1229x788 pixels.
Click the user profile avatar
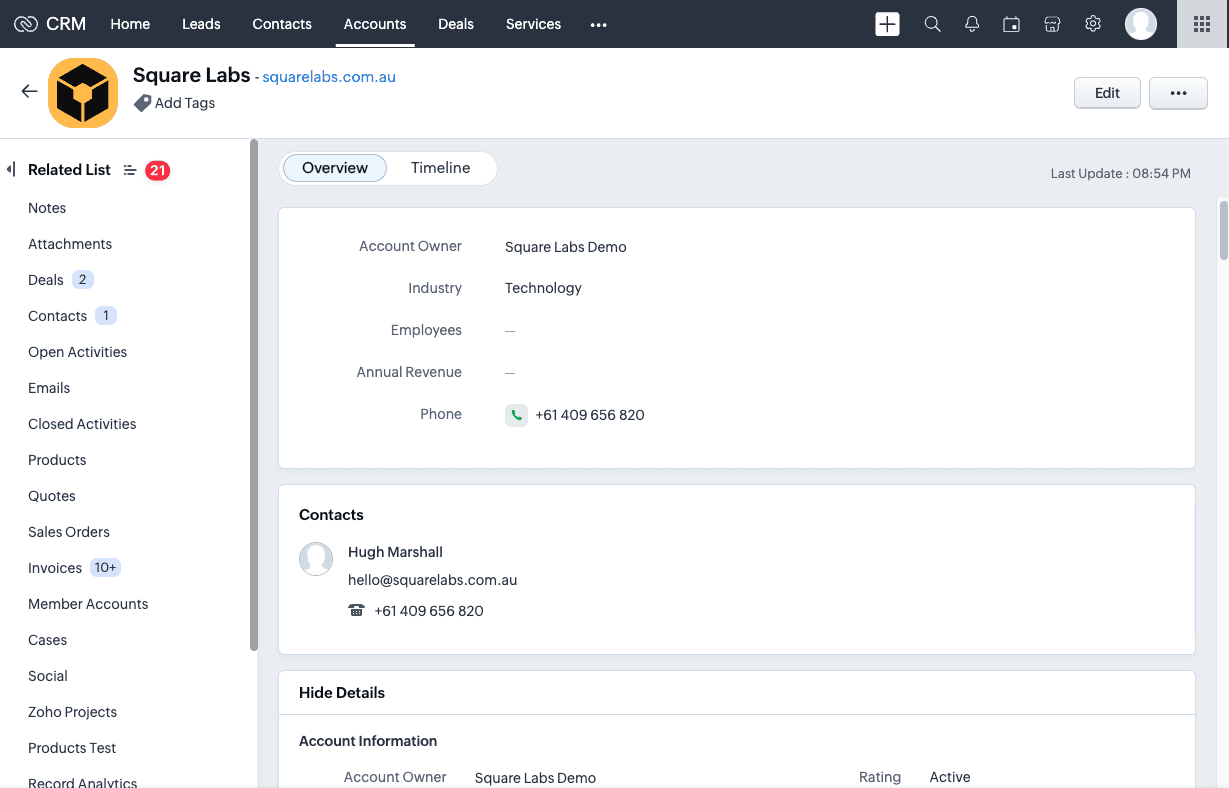pyautogui.click(x=1141, y=24)
